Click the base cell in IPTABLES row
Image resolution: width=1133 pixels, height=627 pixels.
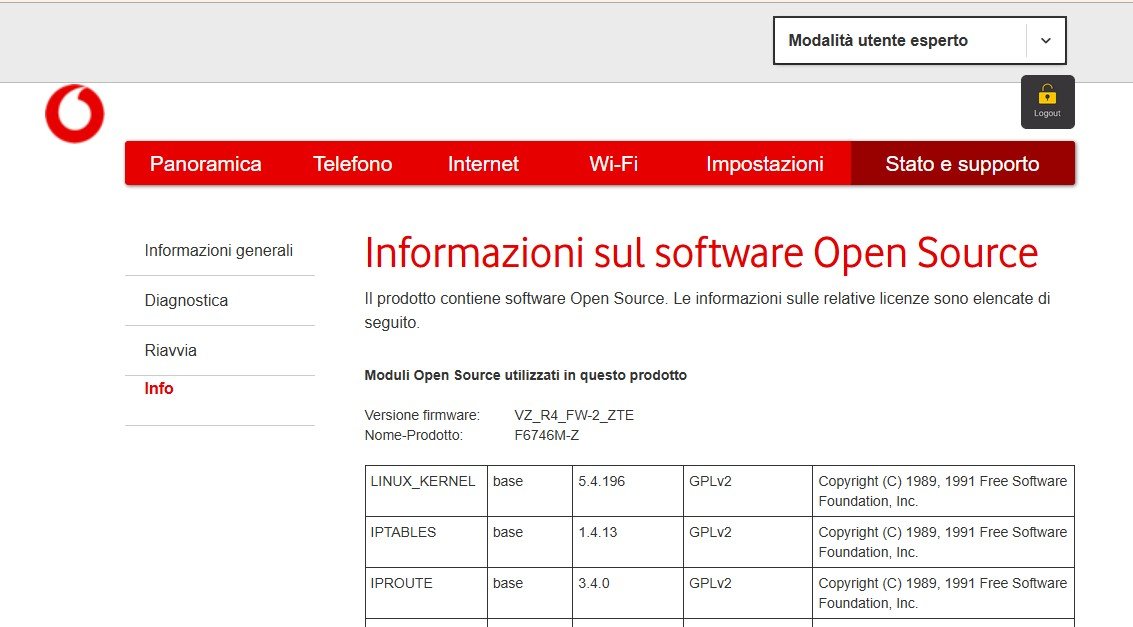(530, 542)
